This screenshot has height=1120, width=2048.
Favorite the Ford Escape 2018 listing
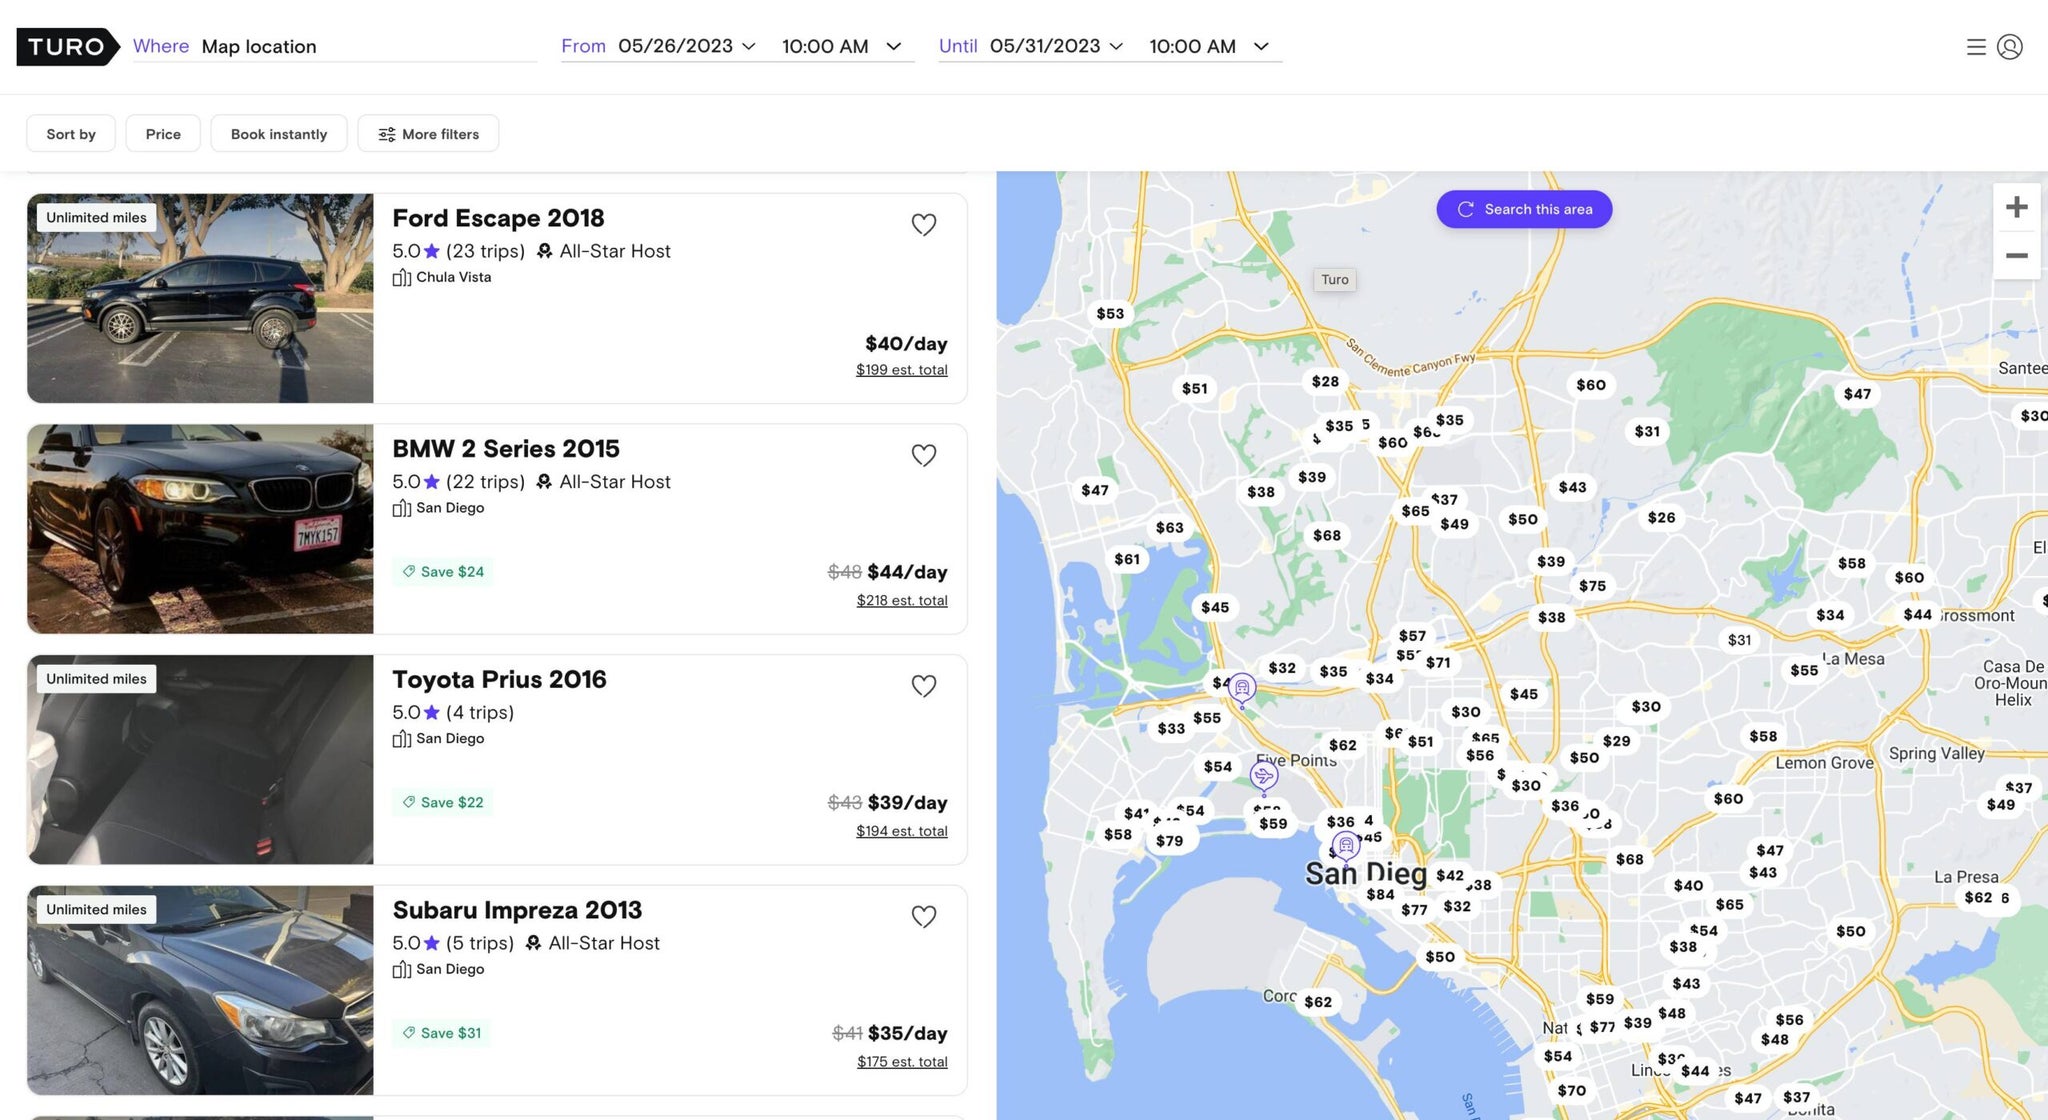[x=923, y=225]
